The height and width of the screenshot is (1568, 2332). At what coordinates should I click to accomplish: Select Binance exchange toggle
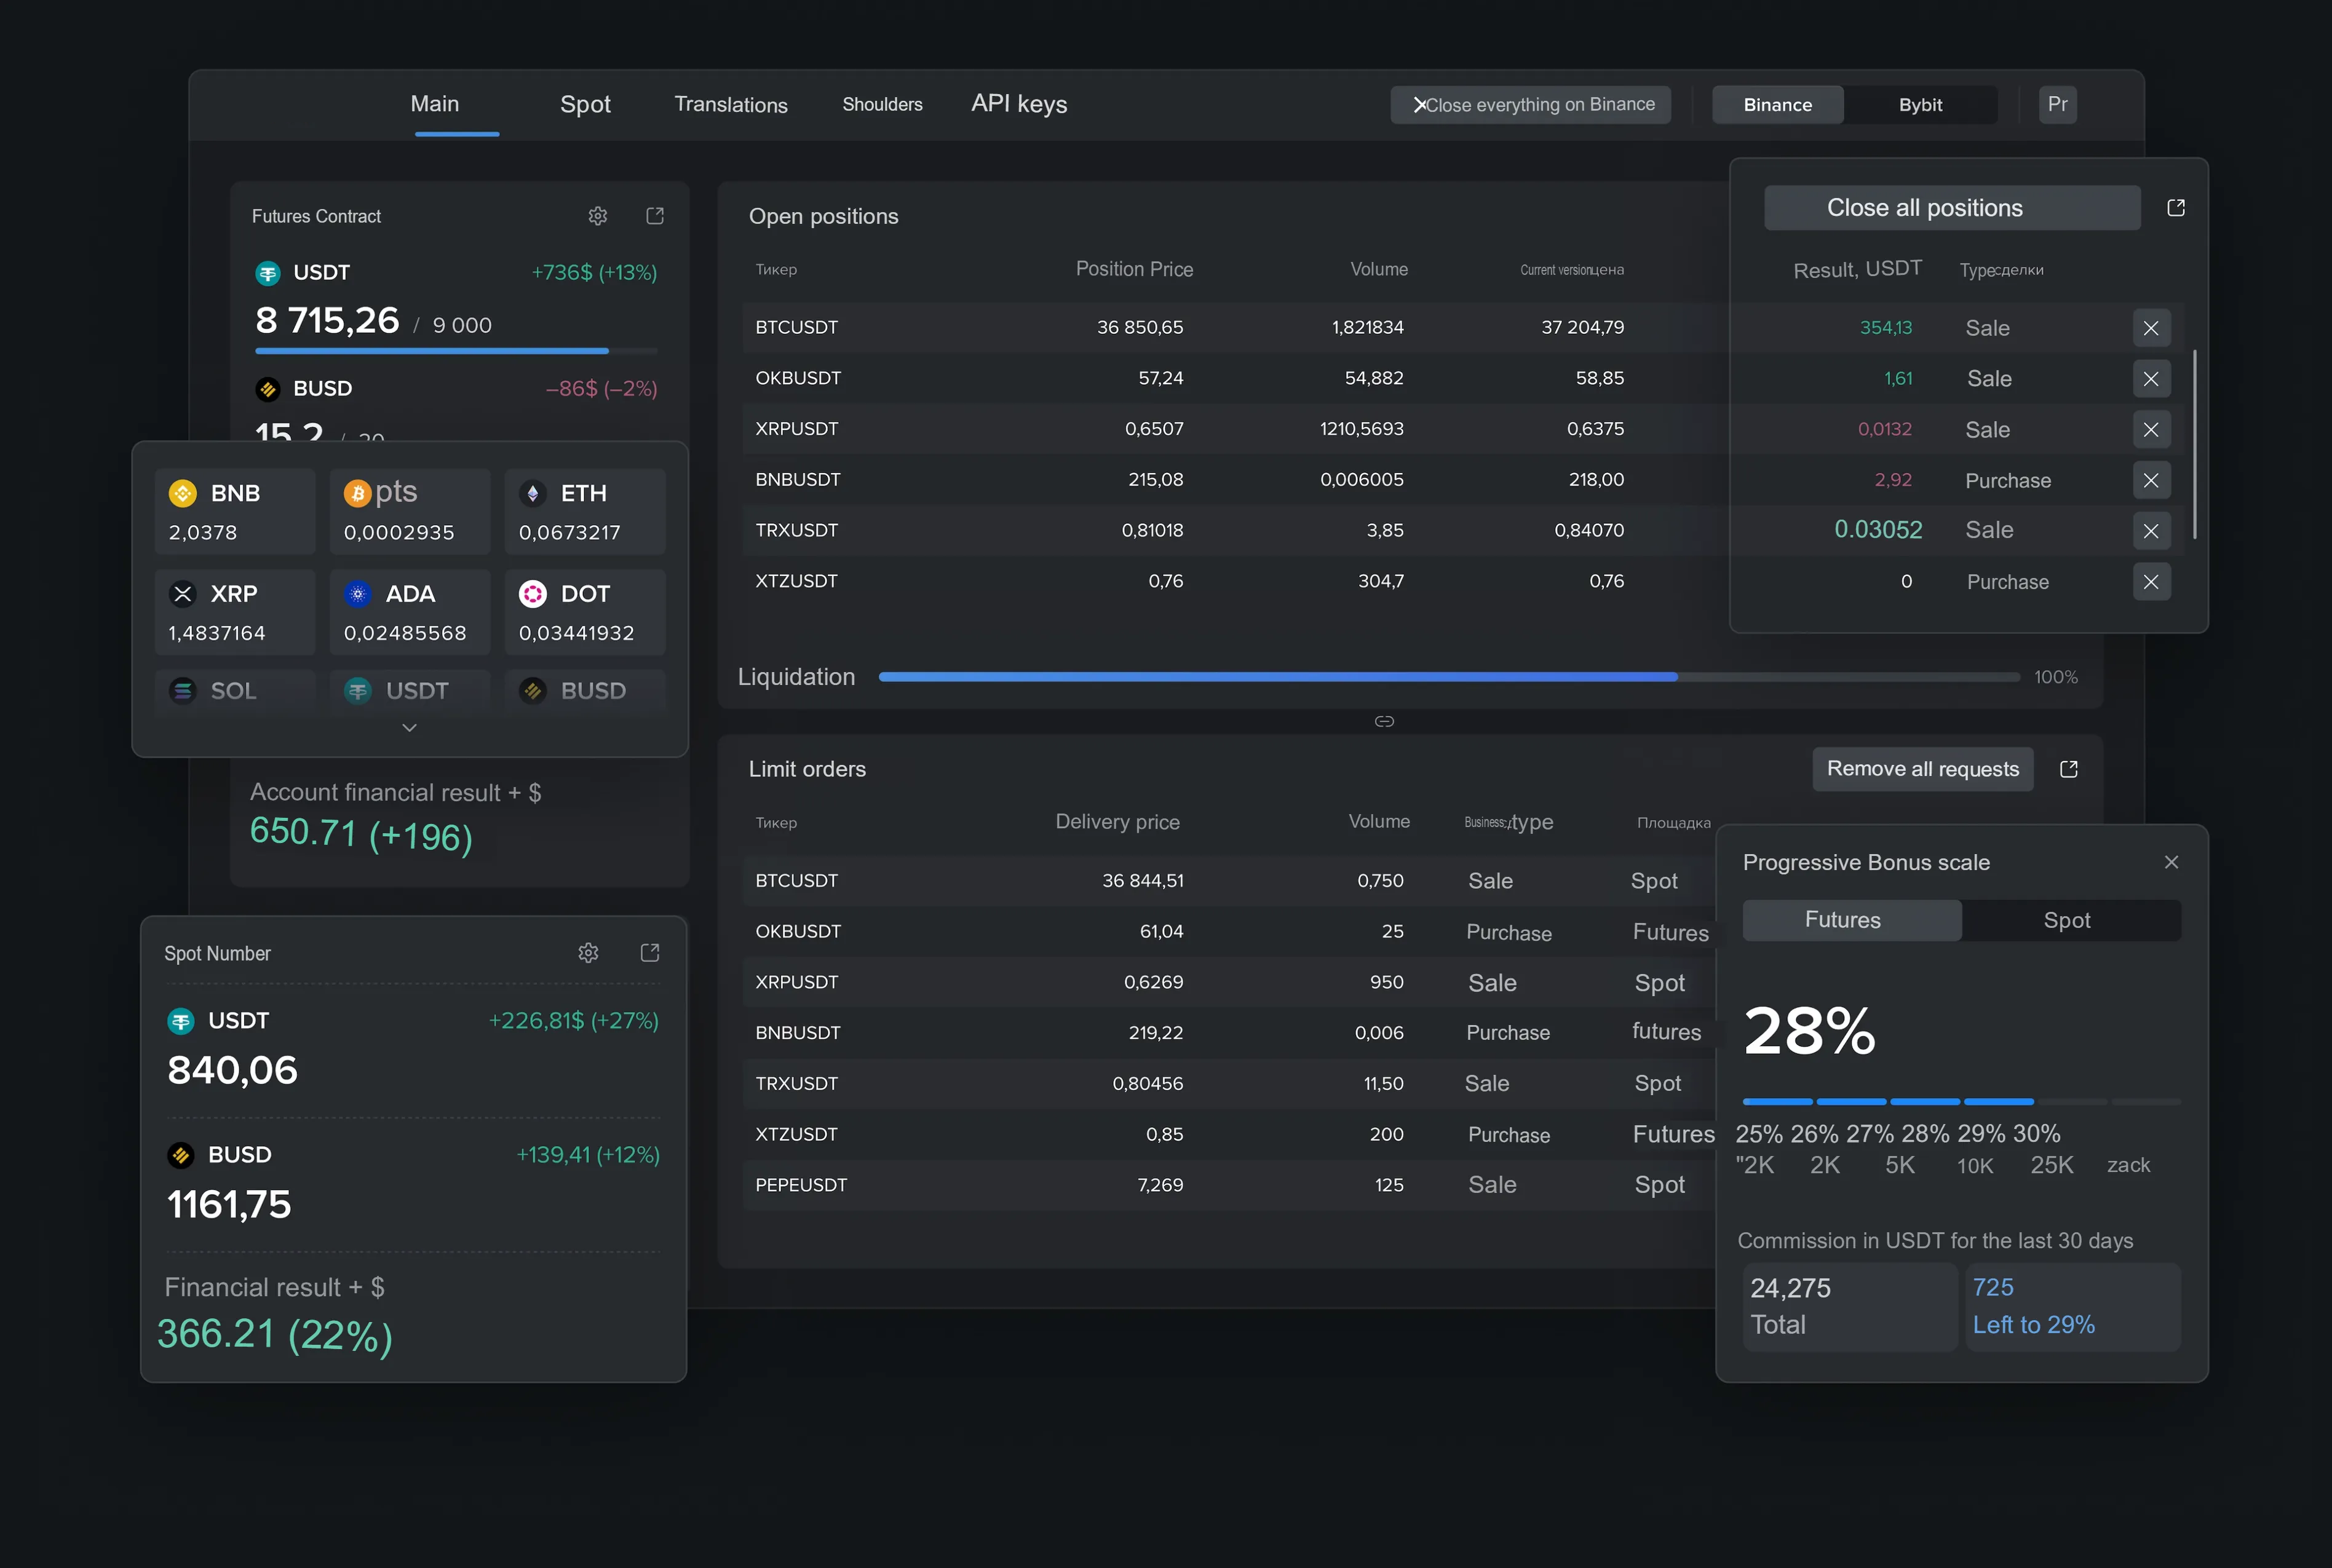pyautogui.click(x=1777, y=105)
